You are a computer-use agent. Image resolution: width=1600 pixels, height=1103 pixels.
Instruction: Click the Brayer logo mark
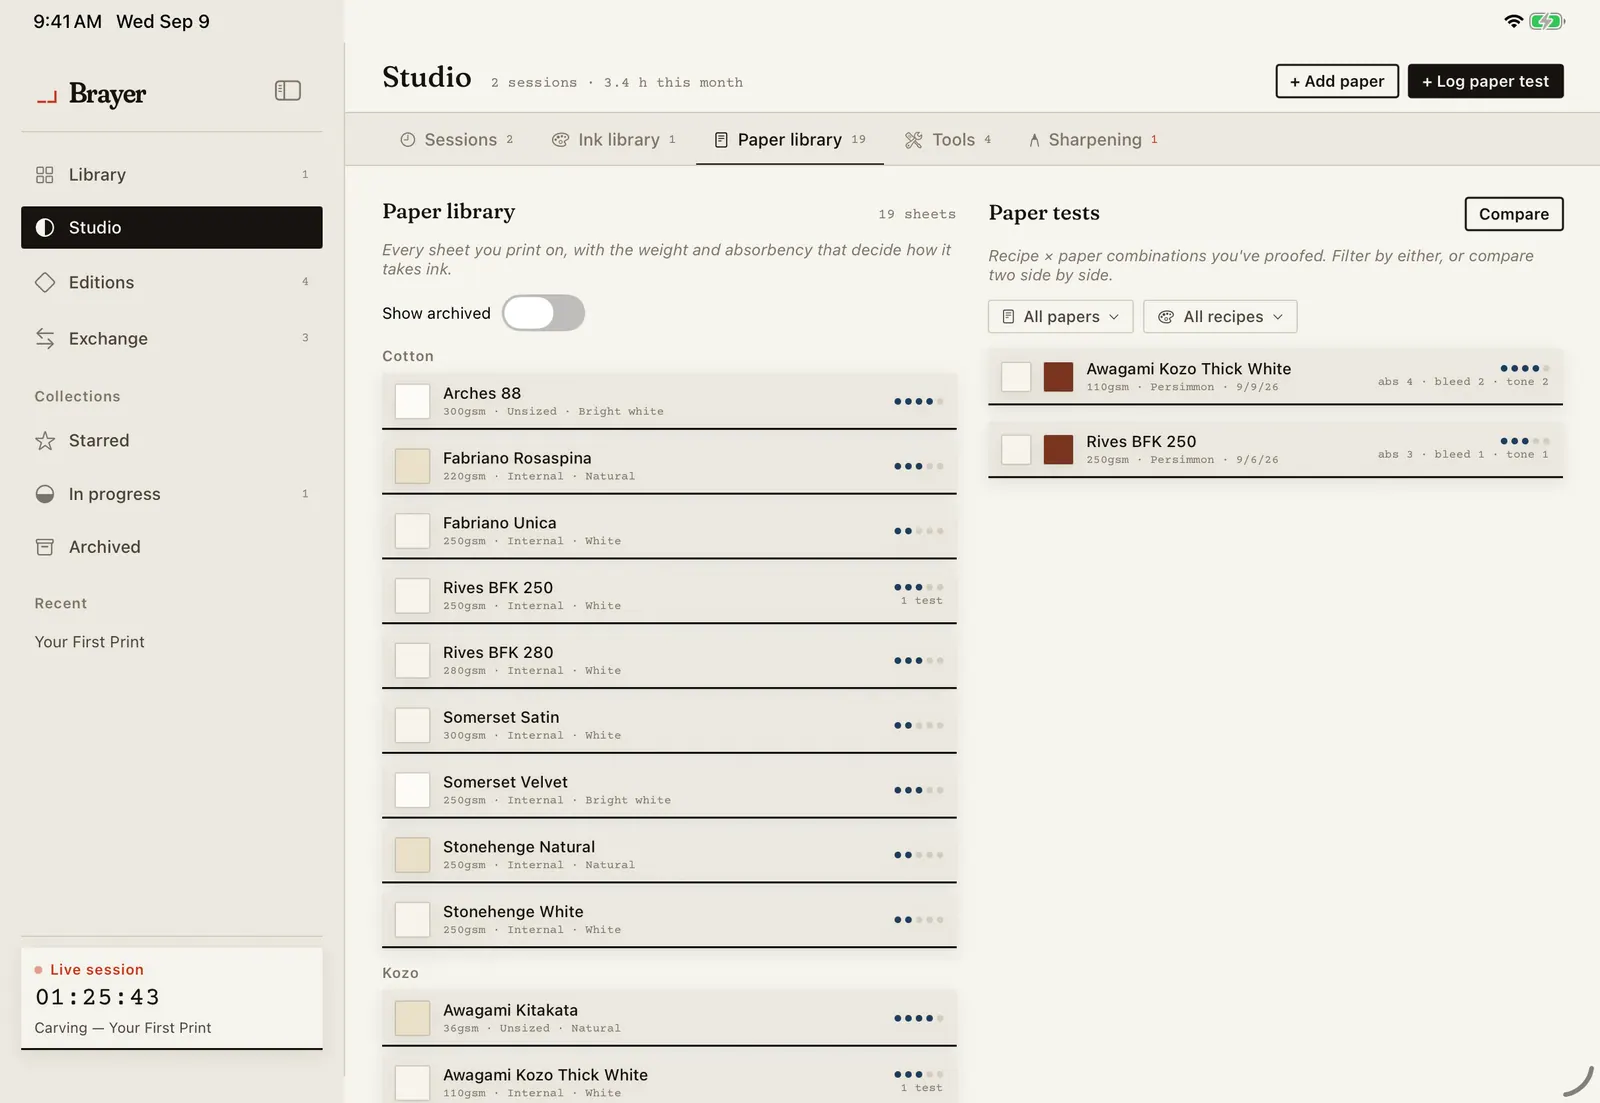[x=47, y=97]
